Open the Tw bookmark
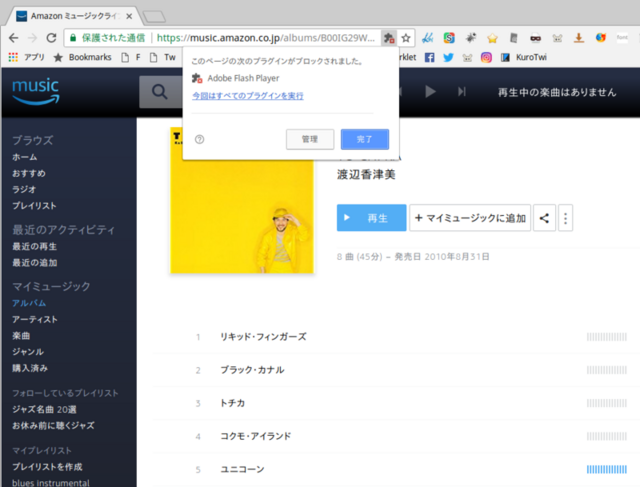640x487 pixels. click(x=163, y=57)
